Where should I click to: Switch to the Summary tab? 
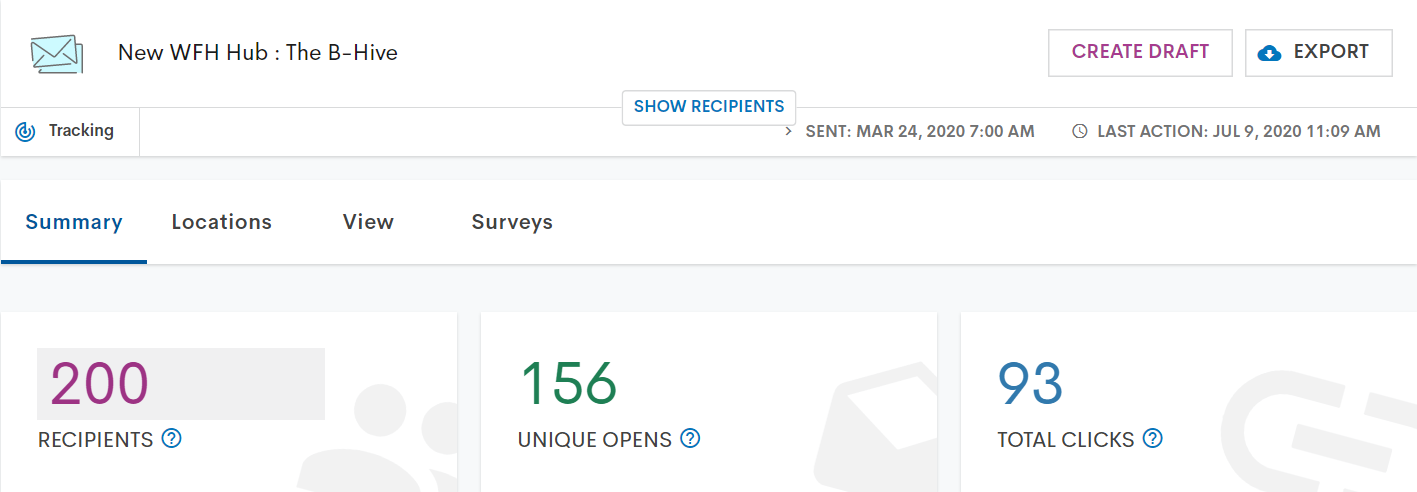[74, 222]
